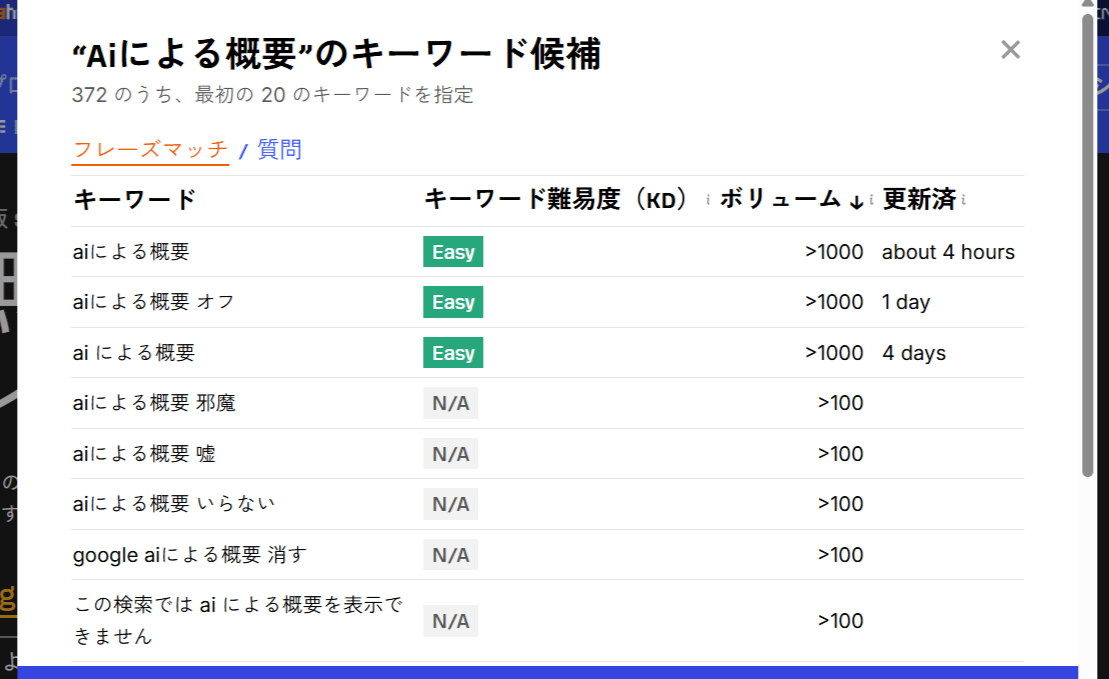This screenshot has width=1109, height=679.
Task: Click the Easy badge for aiによる概要 オフ
Action: (452, 301)
